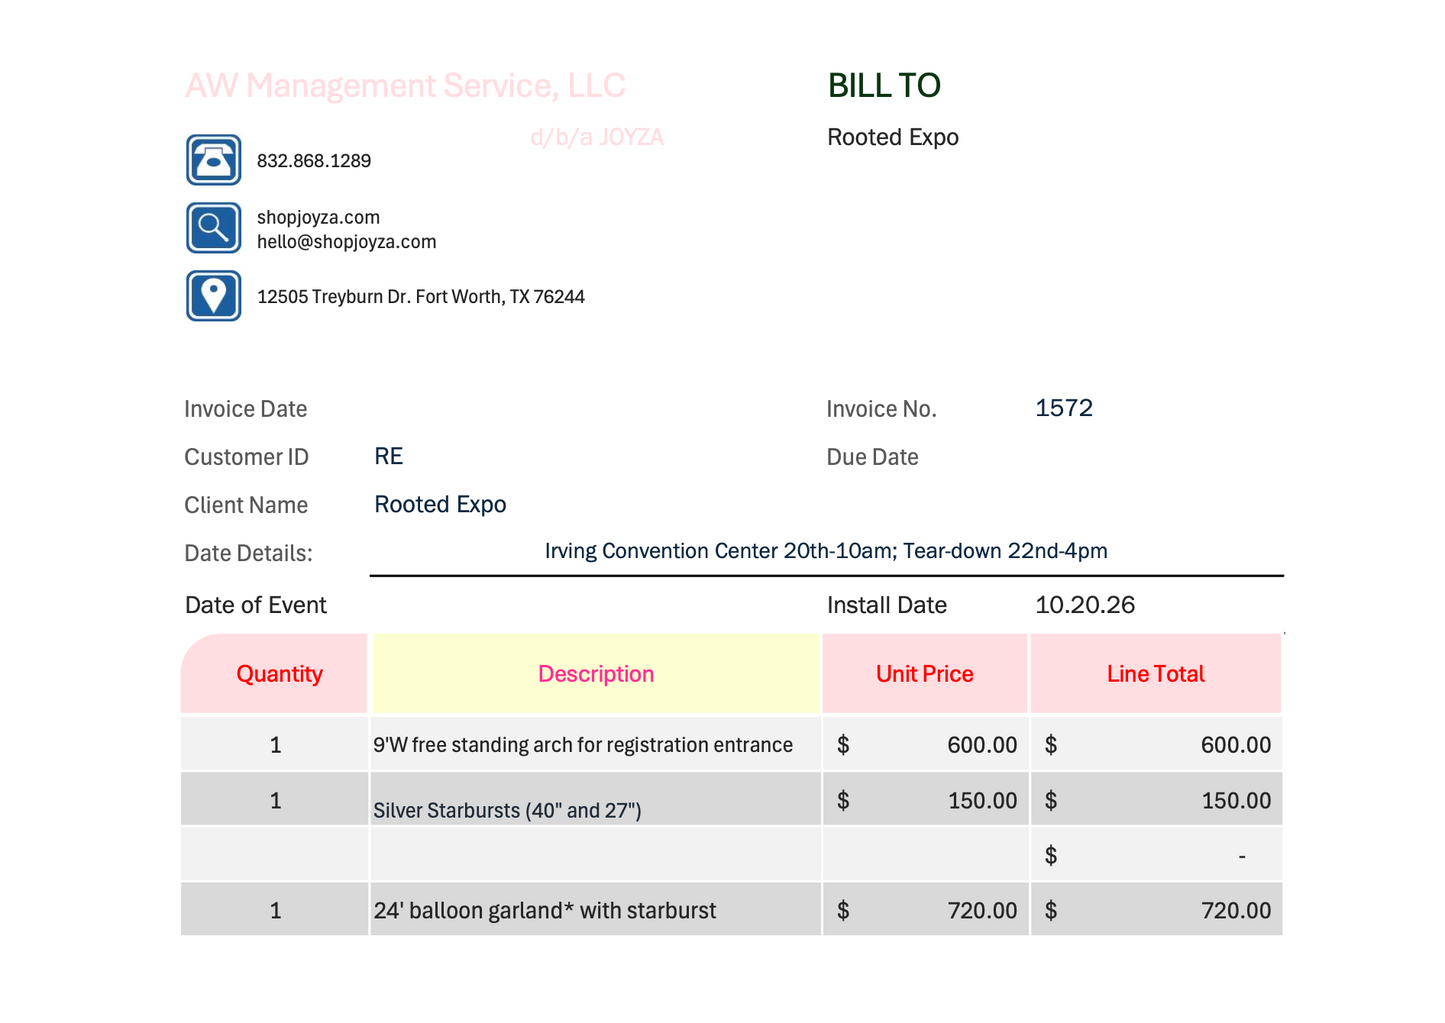
Task: Select the 720.00 line total cell
Action: tap(1156, 909)
